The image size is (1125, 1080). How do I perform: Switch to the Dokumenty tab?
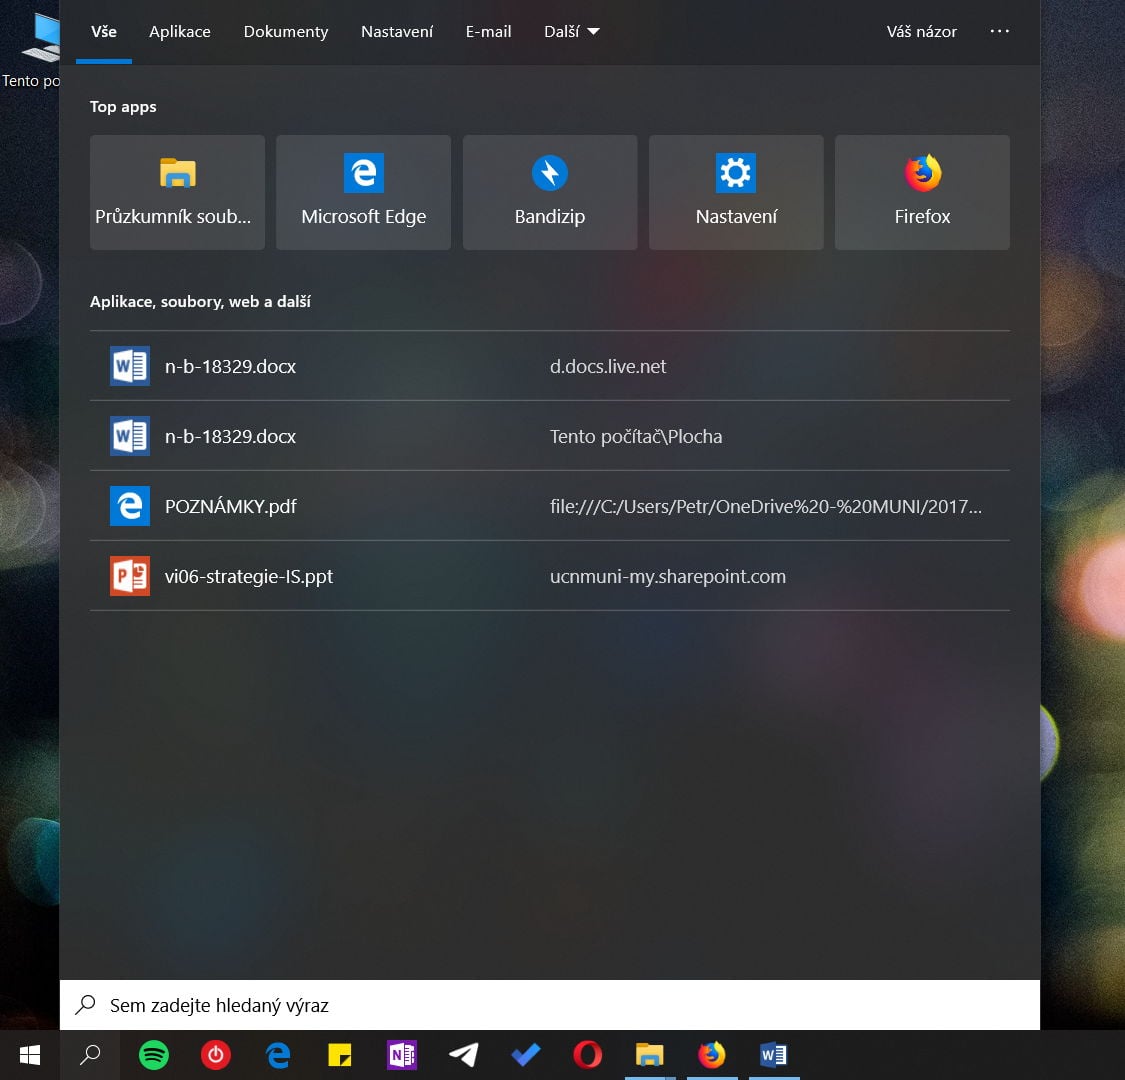(286, 32)
